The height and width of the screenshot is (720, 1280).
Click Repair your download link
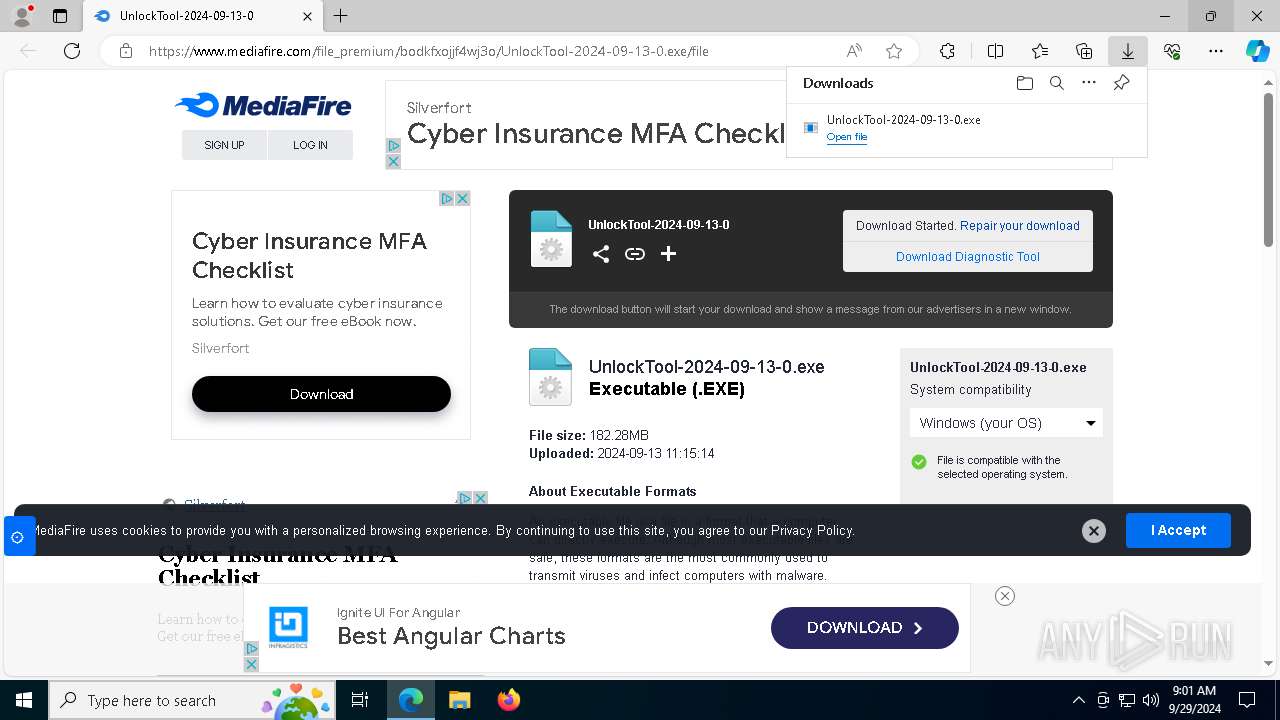click(1020, 226)
